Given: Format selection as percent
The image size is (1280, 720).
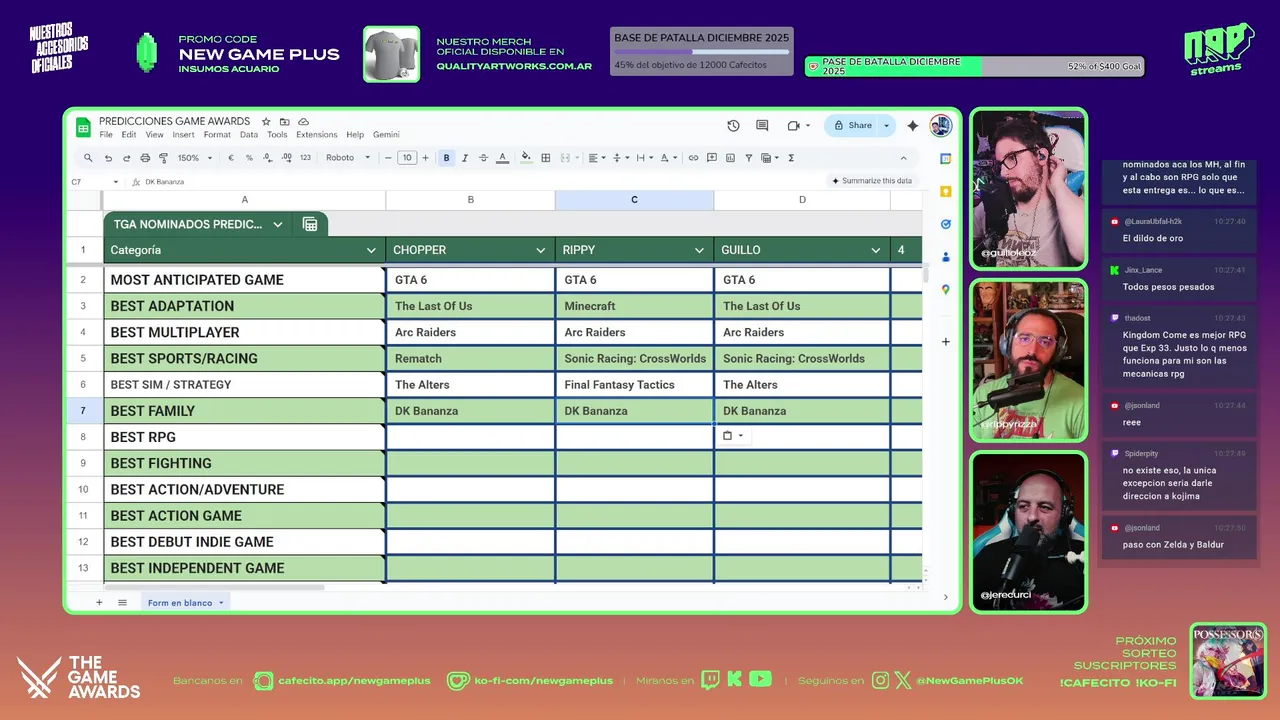Looking at the screenshot, I should (x=249, y=158).
